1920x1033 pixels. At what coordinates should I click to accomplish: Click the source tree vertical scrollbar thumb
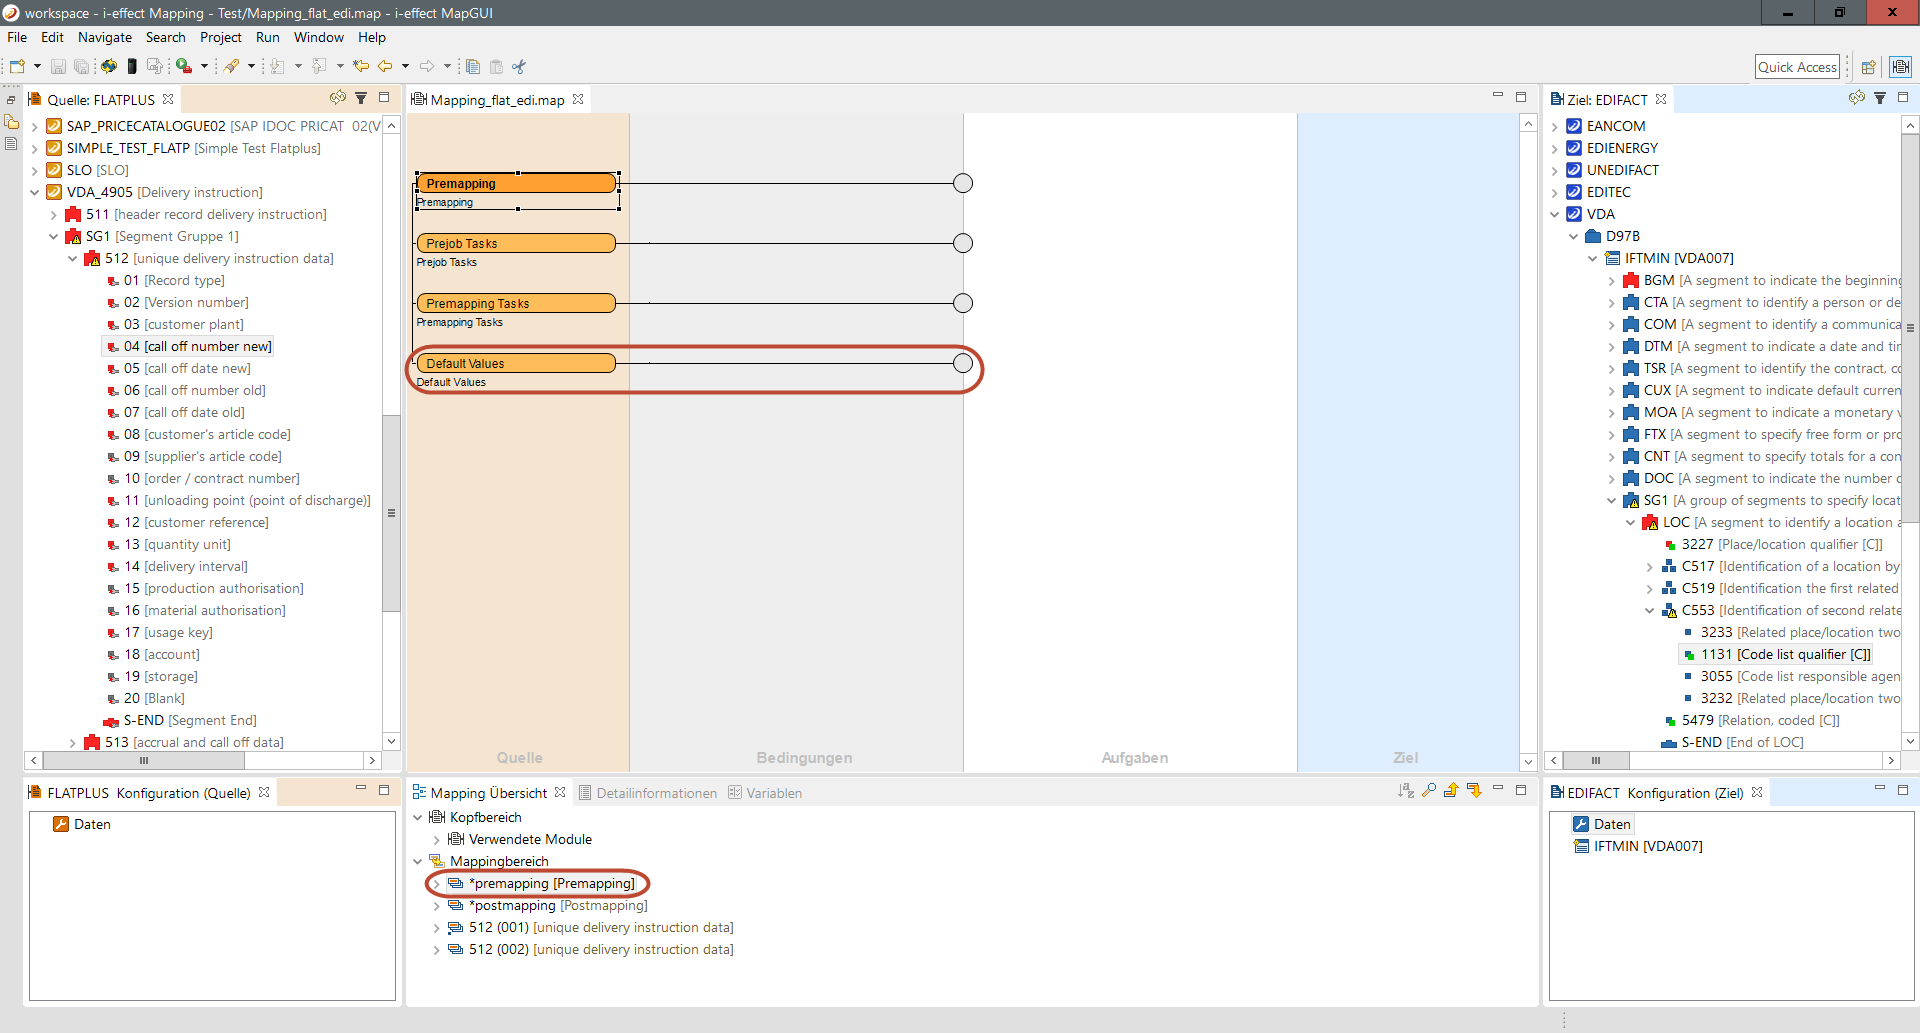pyautogui.click(x=391, y=512)
